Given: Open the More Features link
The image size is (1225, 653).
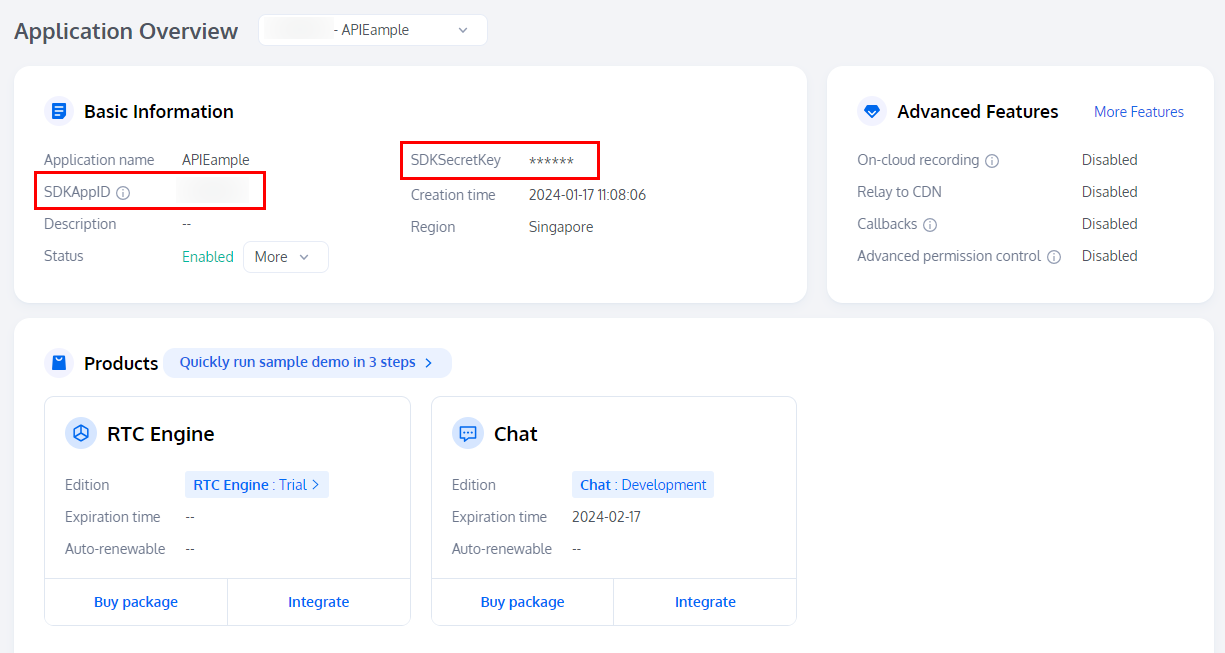Looking at the screenshot, I should pyautogui.click(x=1138, y=112).
